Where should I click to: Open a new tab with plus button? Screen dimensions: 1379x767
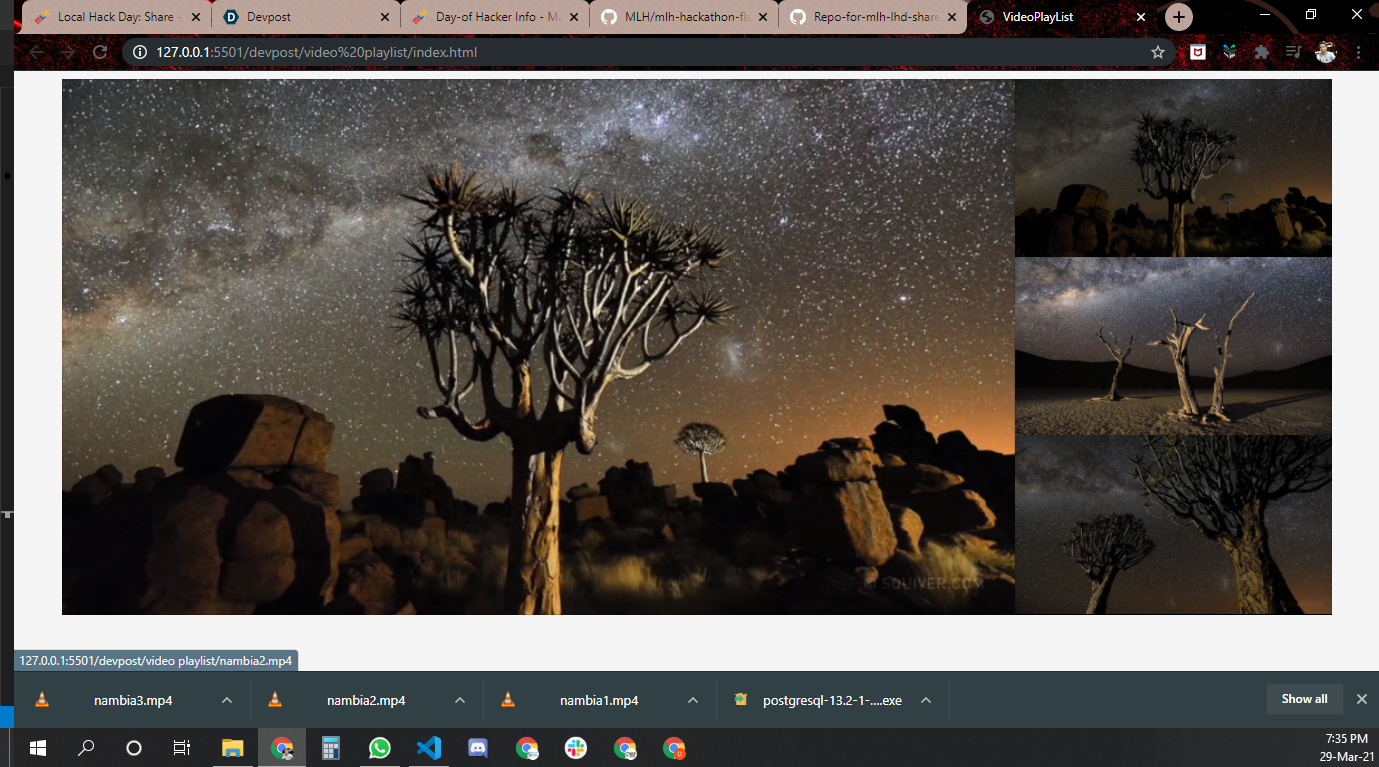(1179, 17)
